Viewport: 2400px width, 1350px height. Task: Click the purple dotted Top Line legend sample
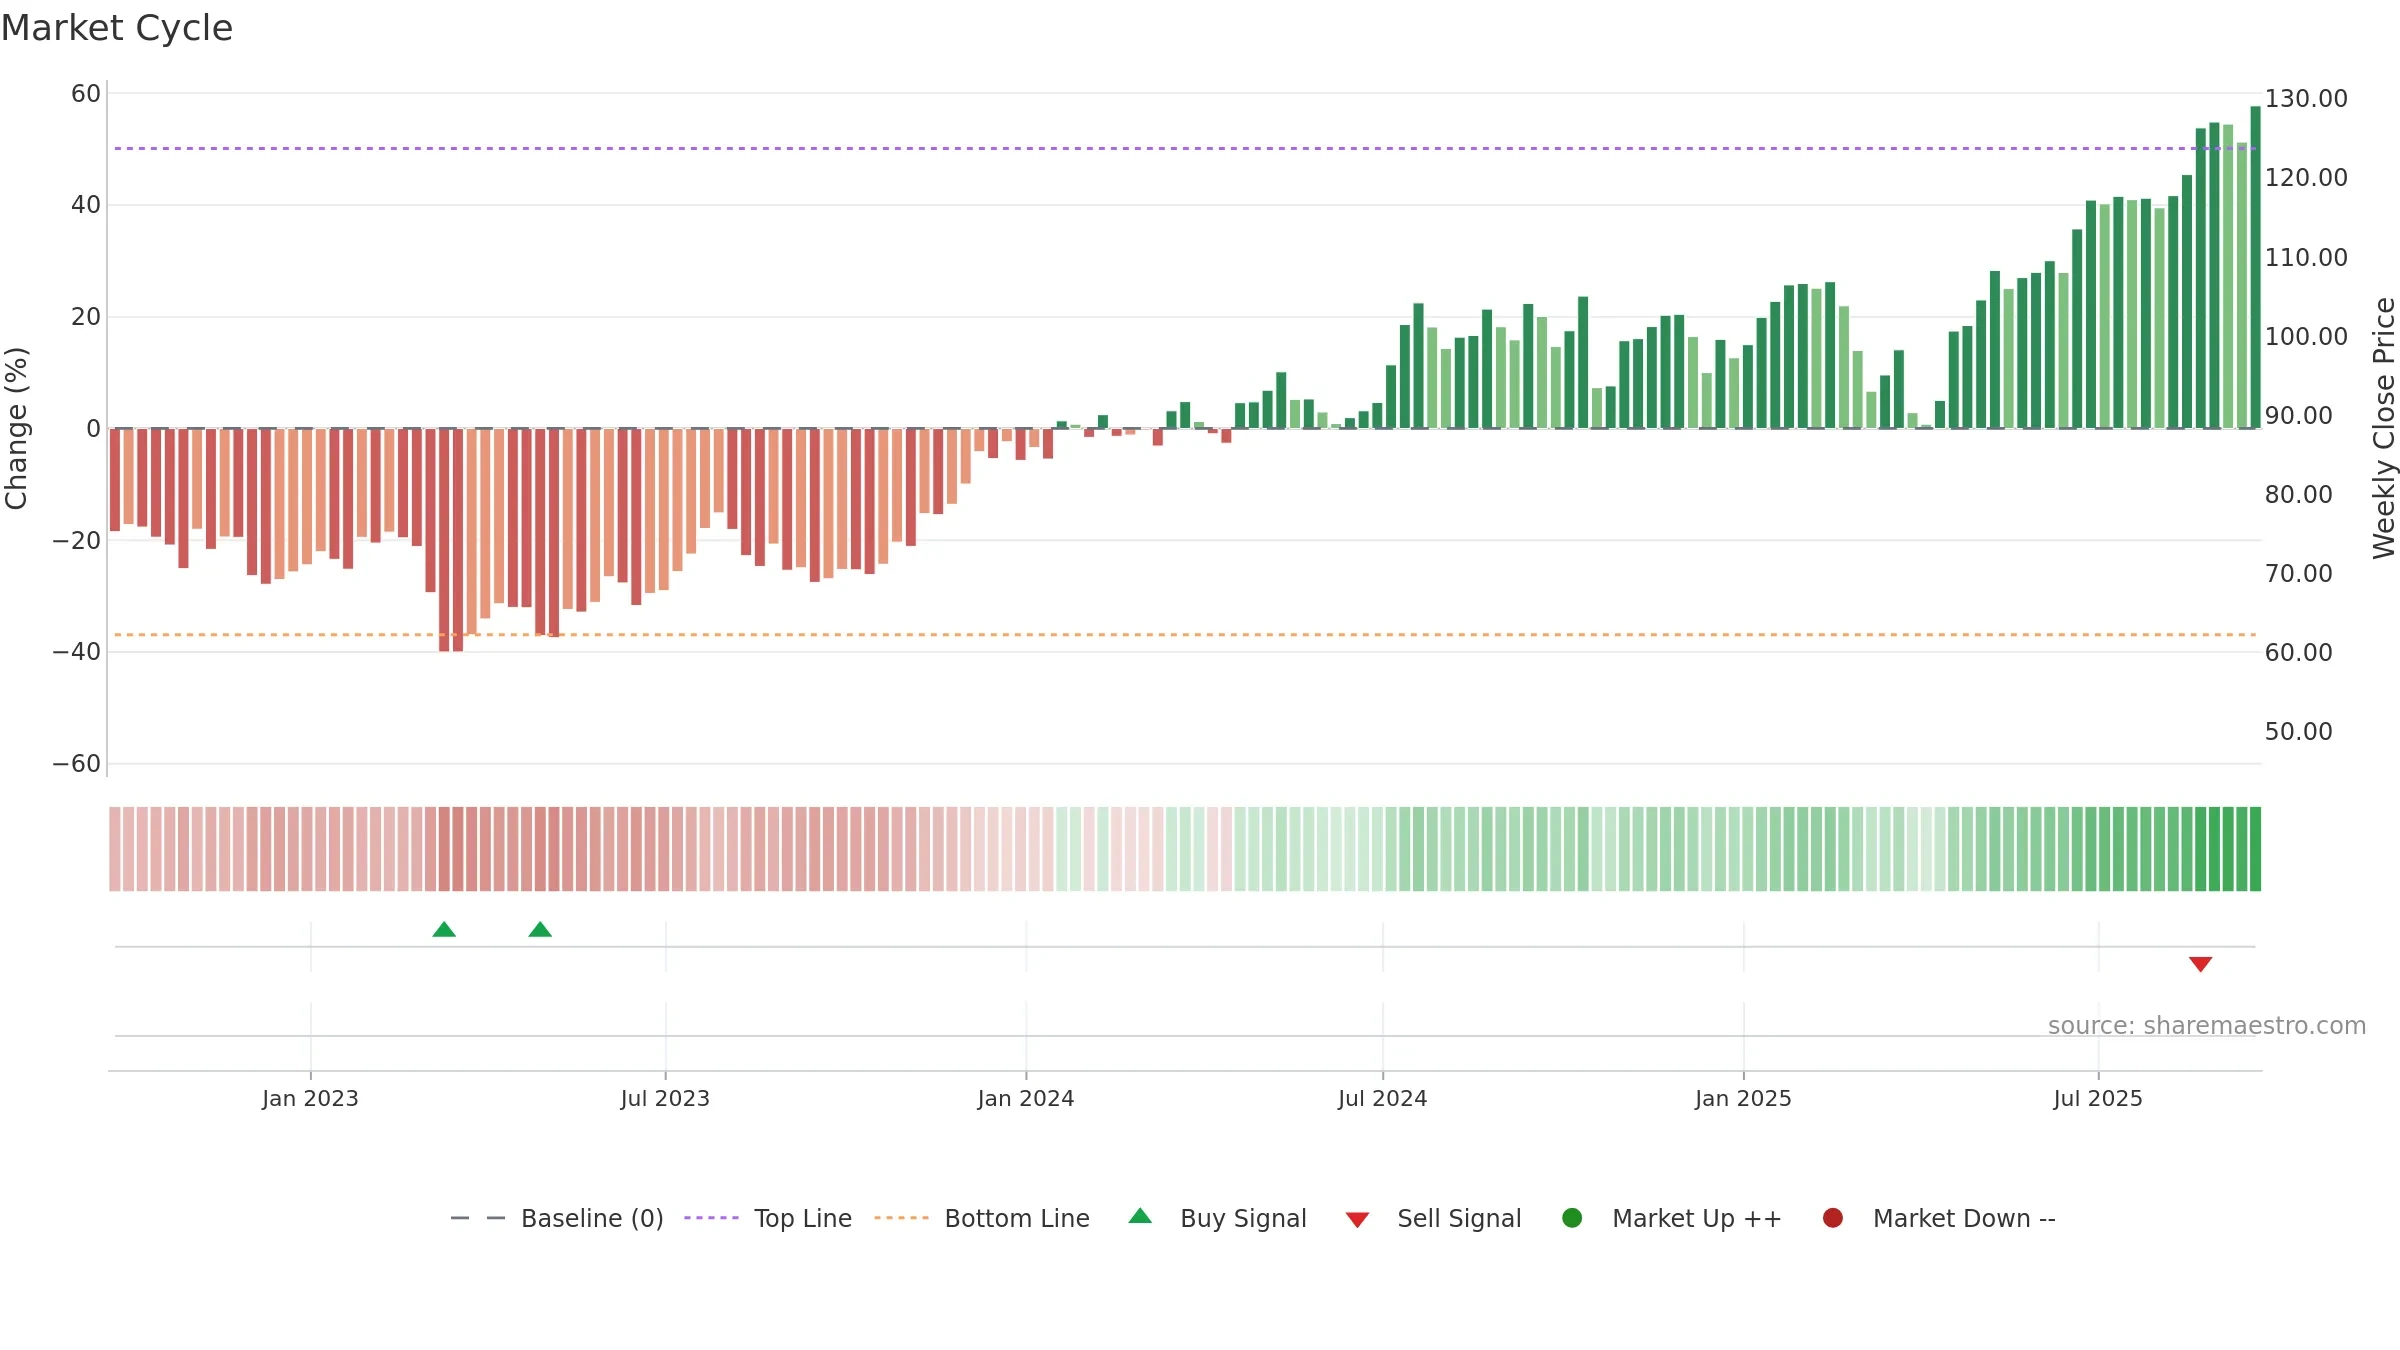(711, 1218)
